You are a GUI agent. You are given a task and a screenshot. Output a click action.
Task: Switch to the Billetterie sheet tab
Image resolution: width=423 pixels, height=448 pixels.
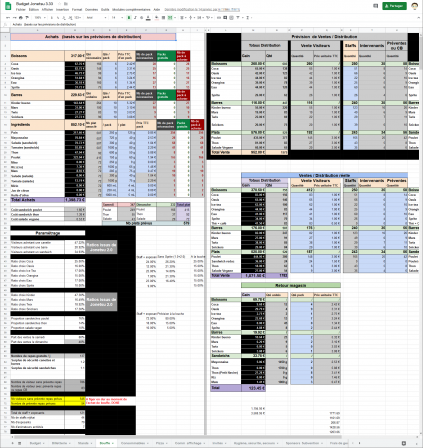59,443
